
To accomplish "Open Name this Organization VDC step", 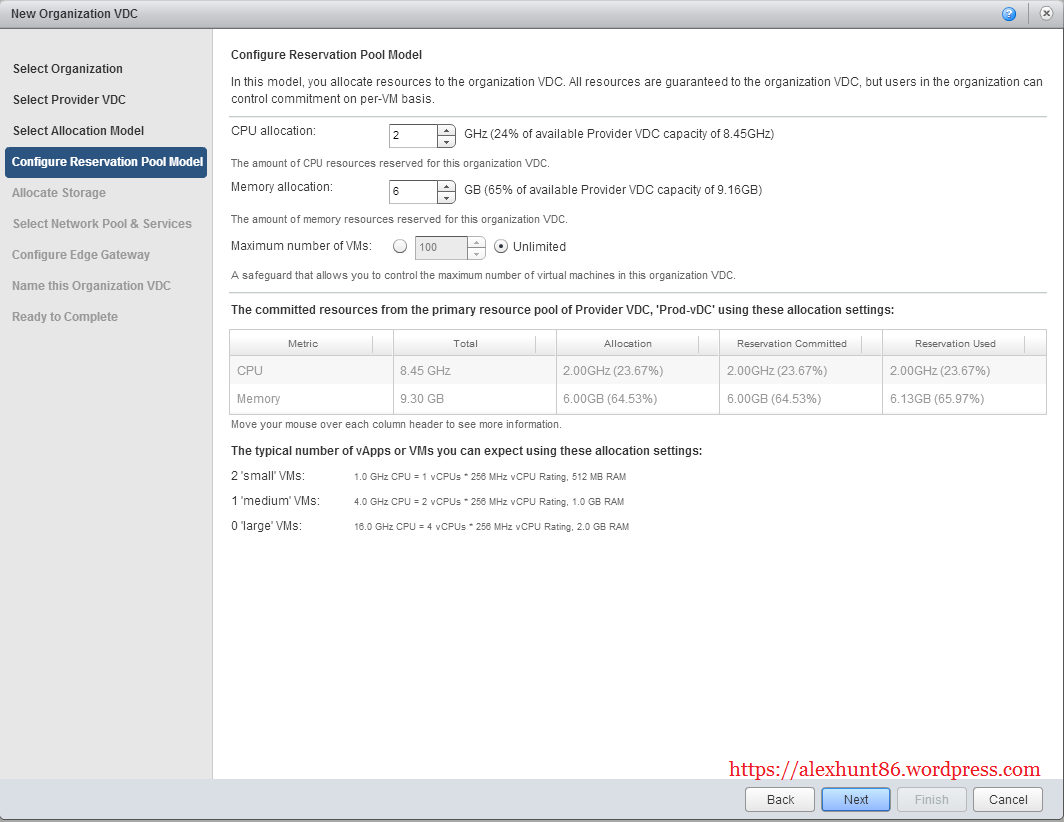I will pos(91,286).
